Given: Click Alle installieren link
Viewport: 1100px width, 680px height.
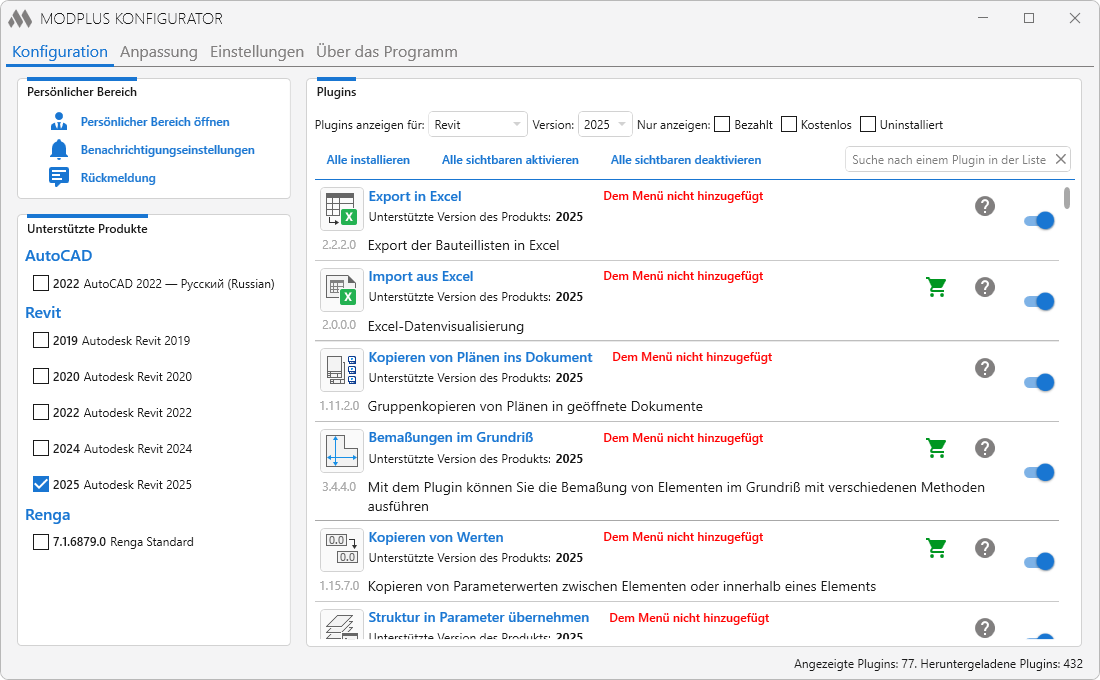Looking at the screenshot, I should click(368, 160).
